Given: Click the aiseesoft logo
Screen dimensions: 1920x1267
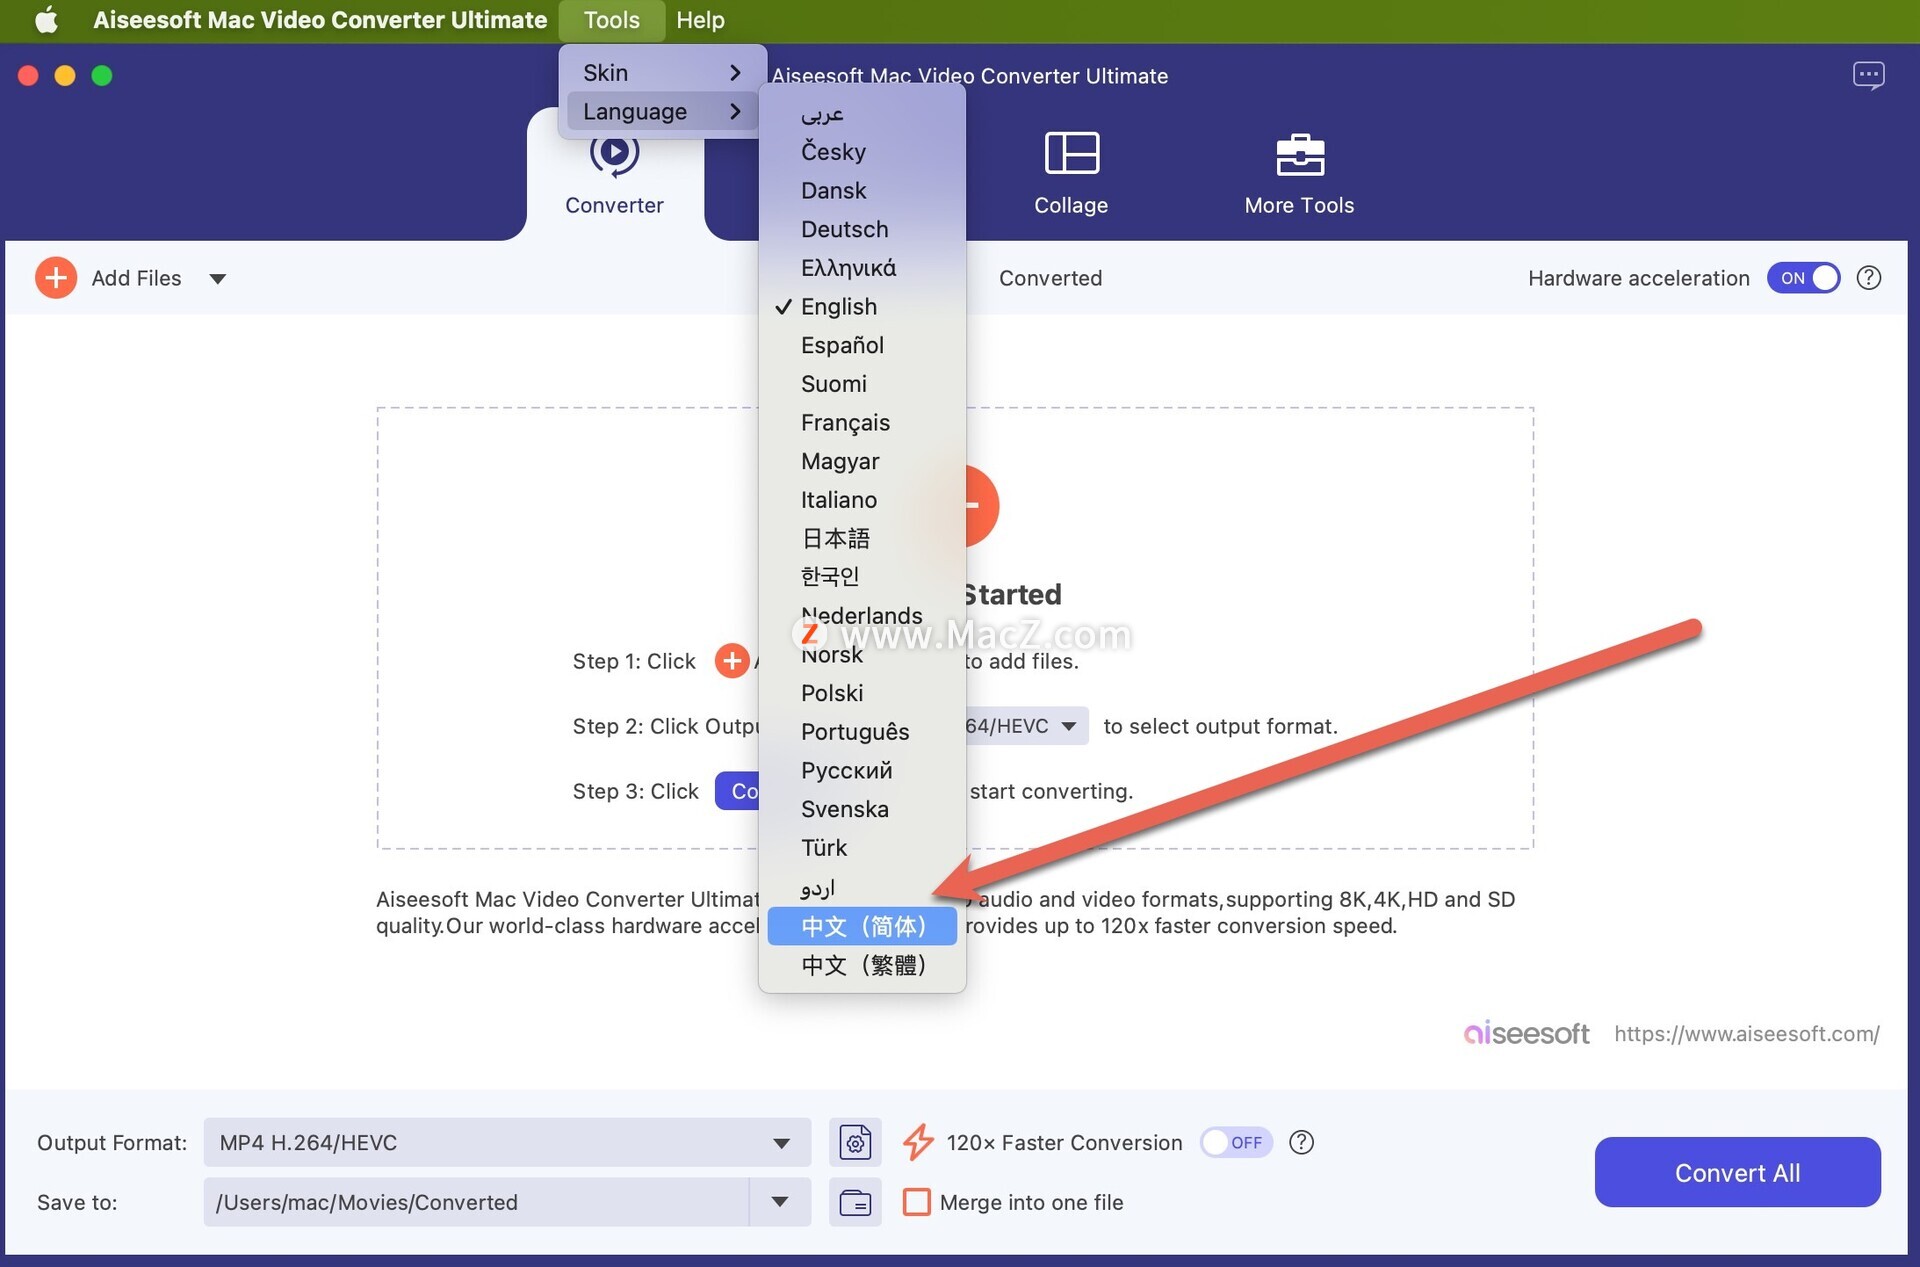Looking at the screenshot, I should [1526, 1033].
